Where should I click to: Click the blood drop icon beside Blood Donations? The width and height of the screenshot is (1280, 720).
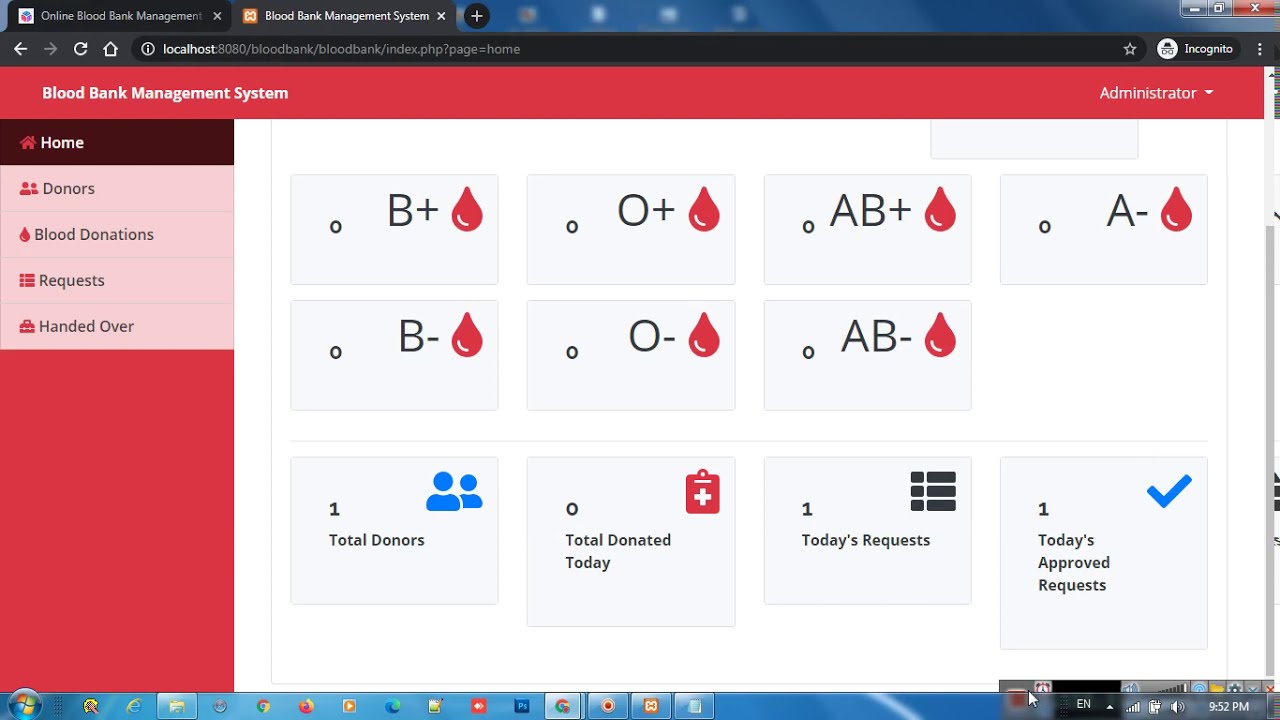point(25,234)
